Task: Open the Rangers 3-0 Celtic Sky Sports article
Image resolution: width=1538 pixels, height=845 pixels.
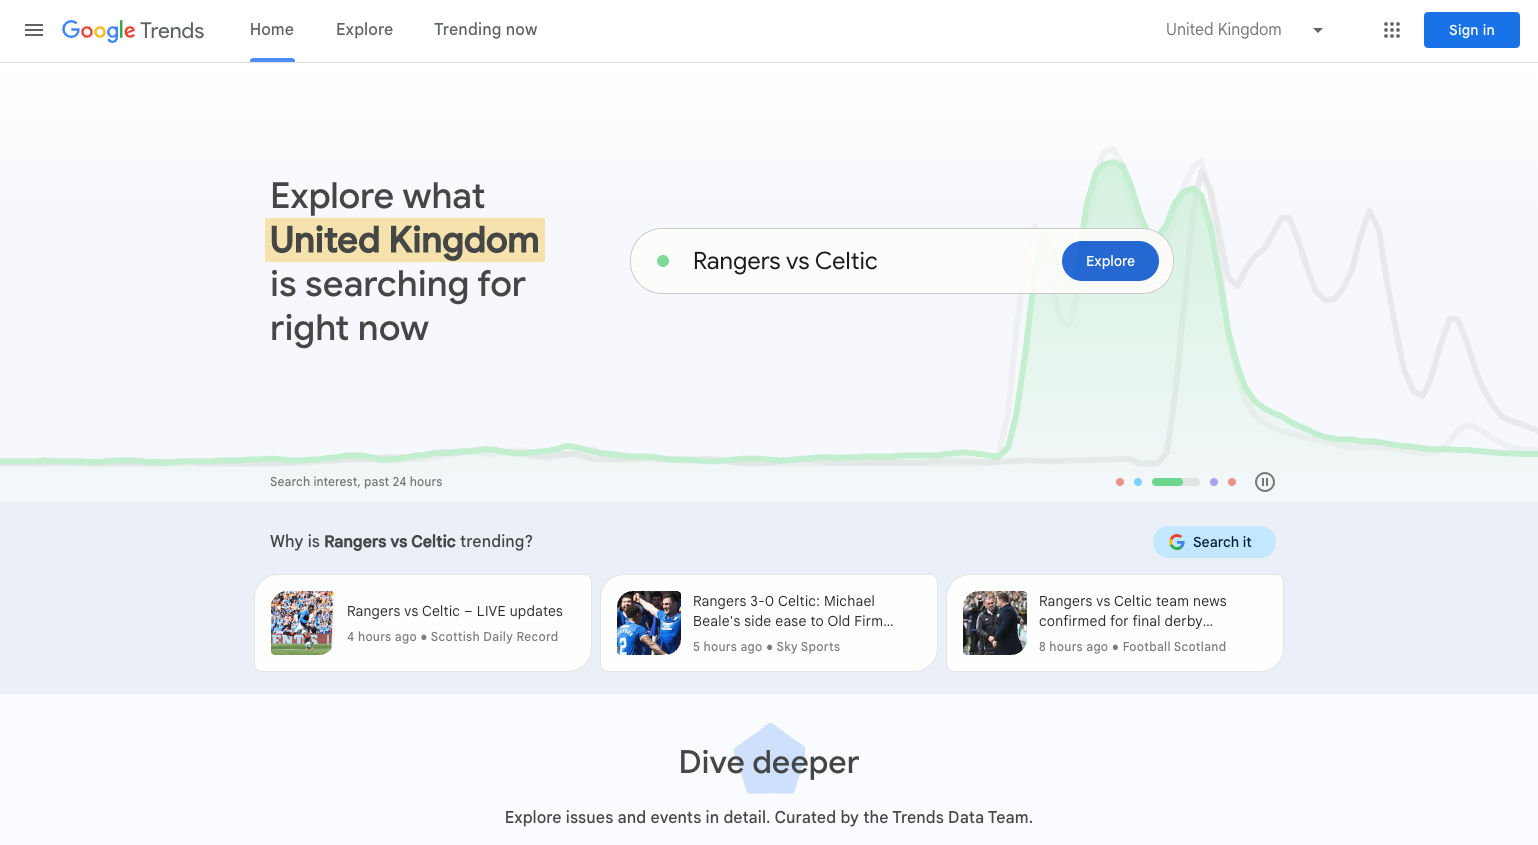Action: tap(769, 623)
